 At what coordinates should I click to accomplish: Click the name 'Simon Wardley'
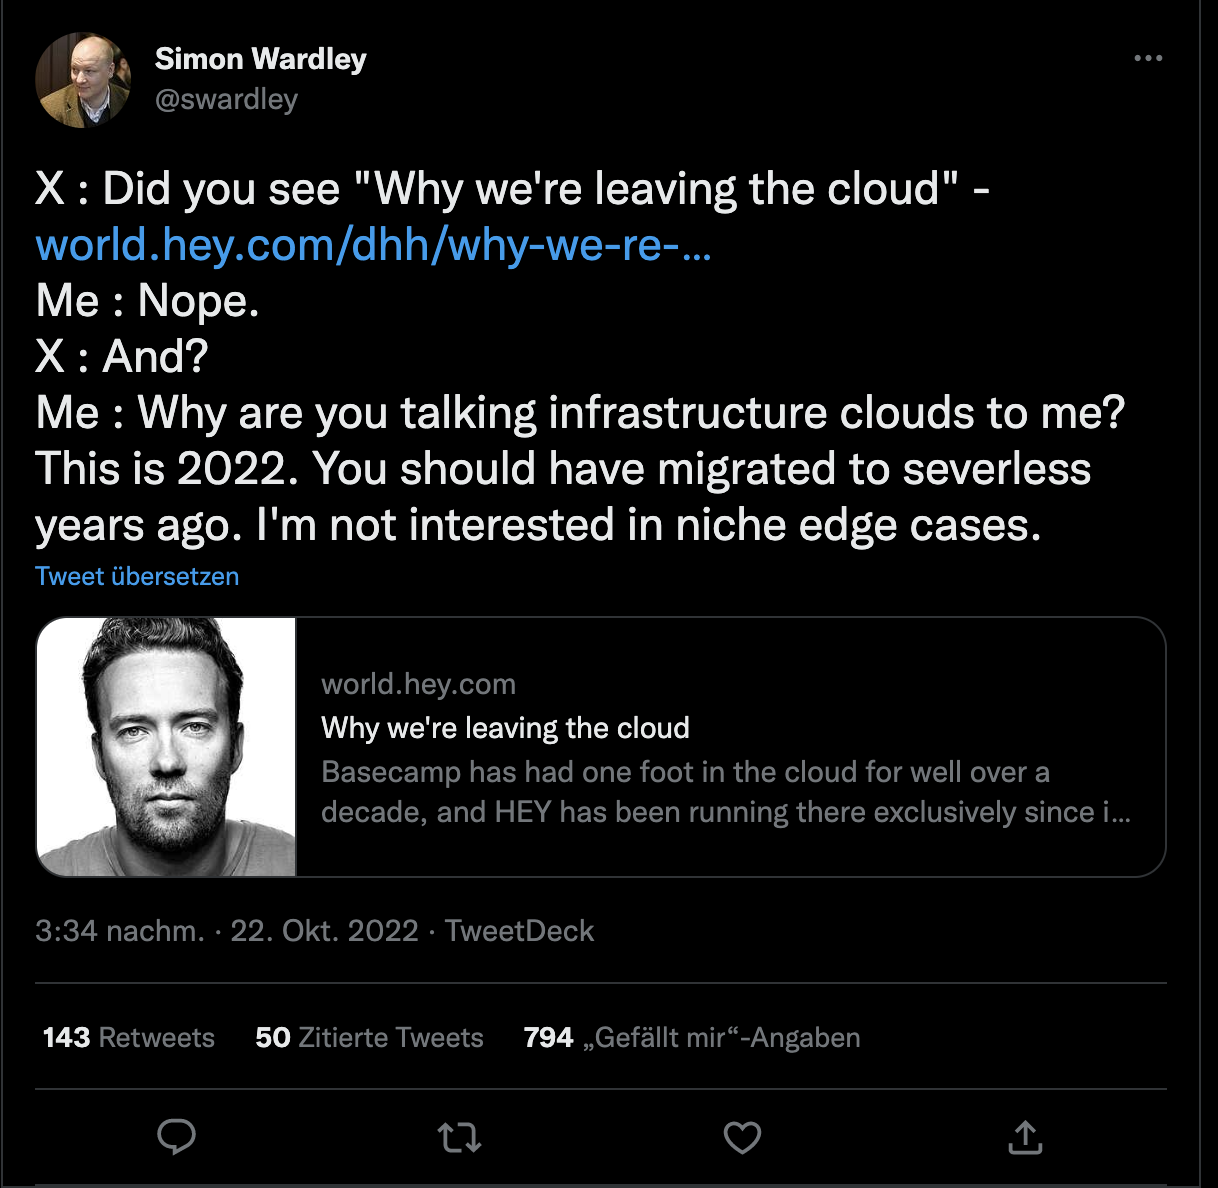(x=261, y=58)
